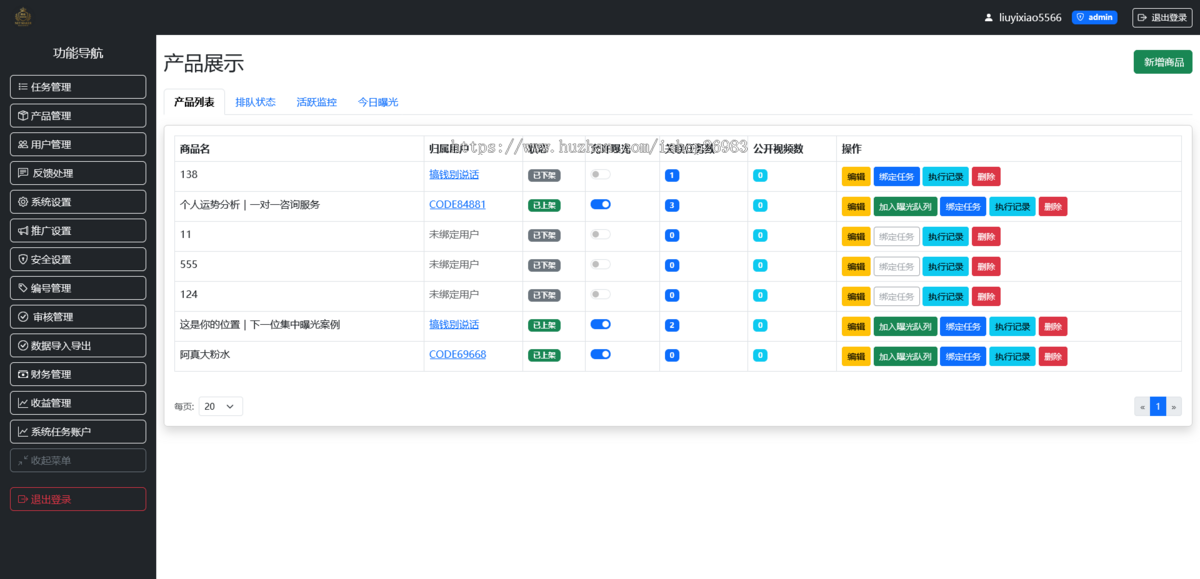Click the site logo at top left
Screen dimensions: 1200x579
pyautogui.click(x=23, y=17)
